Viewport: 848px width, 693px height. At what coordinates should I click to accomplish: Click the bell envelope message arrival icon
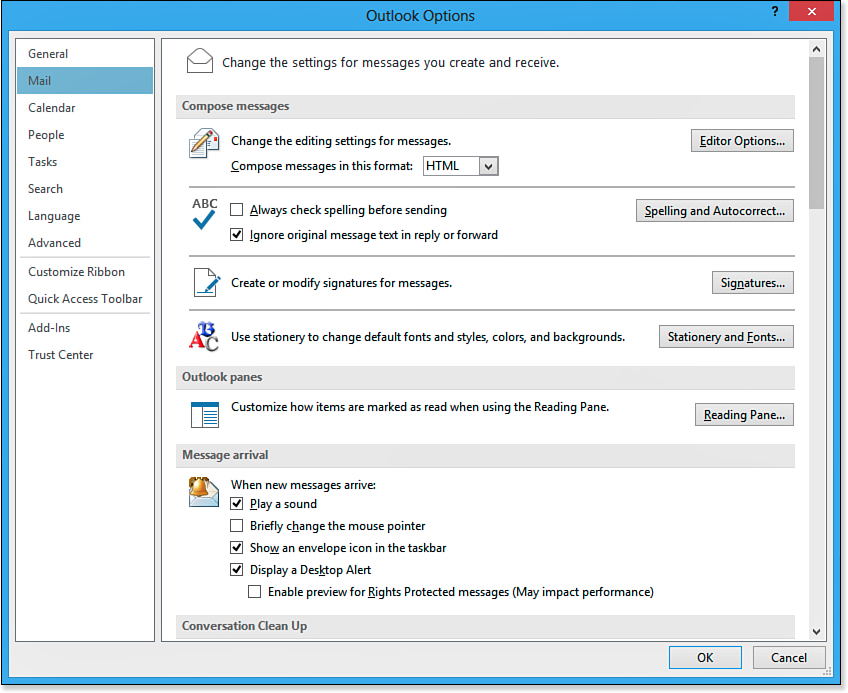[204, 491]
